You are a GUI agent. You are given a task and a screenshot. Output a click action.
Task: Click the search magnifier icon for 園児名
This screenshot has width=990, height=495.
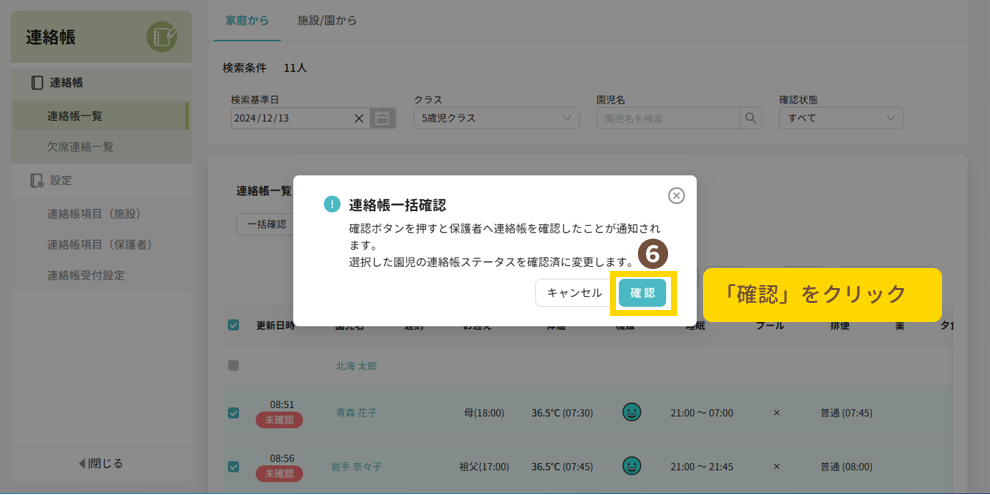pyautogui.click(x=750, y=118)
